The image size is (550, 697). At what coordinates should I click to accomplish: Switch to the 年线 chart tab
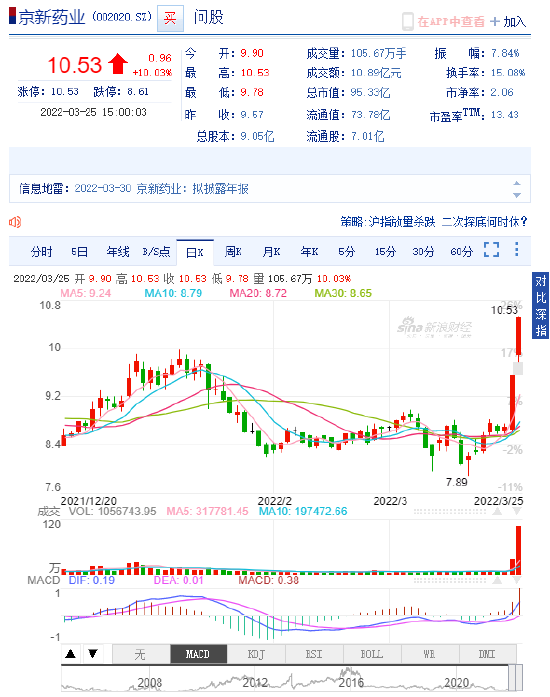click(118, 252)
